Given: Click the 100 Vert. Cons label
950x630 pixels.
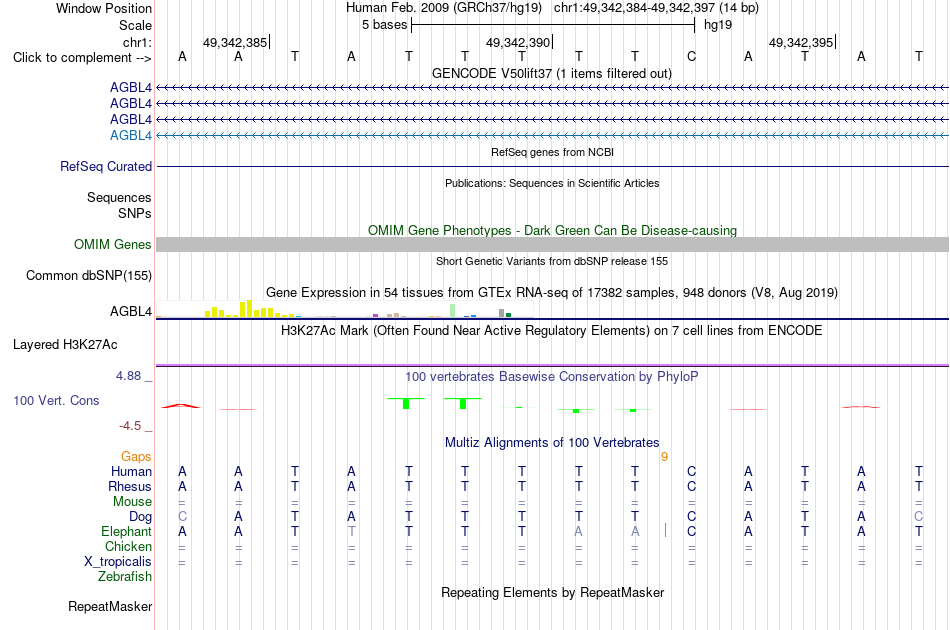Looking at the screenshot, I should (56, 400).
